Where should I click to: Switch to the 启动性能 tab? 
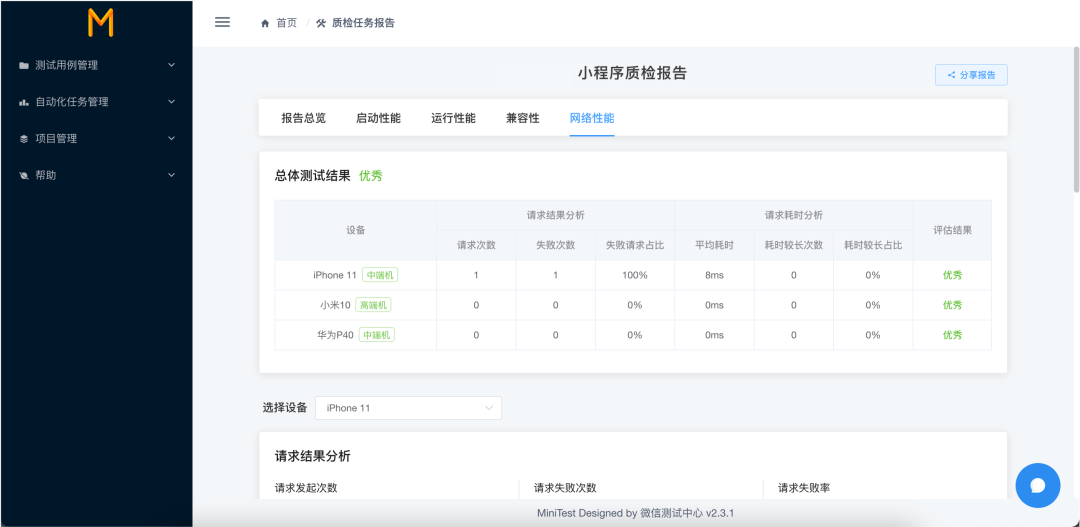pyautogui.click(x=378, y=118)
